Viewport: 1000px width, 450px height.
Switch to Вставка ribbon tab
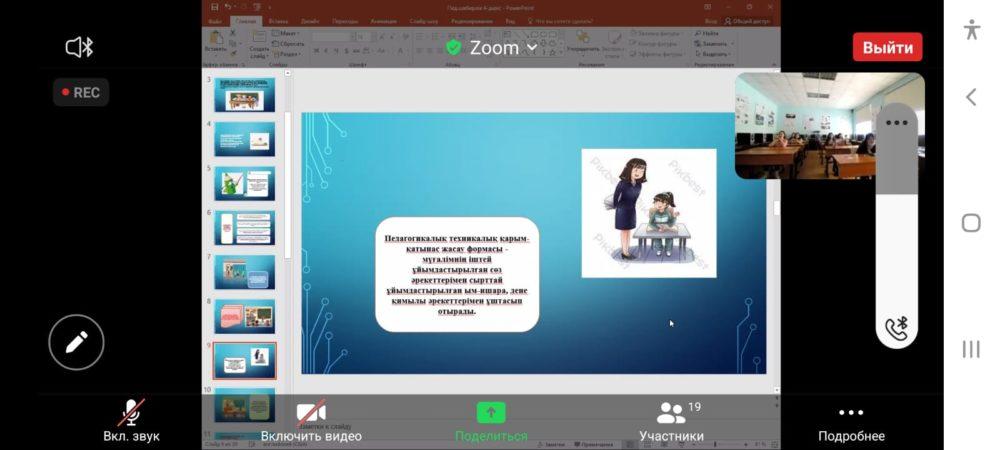click(x=279, y=21)
